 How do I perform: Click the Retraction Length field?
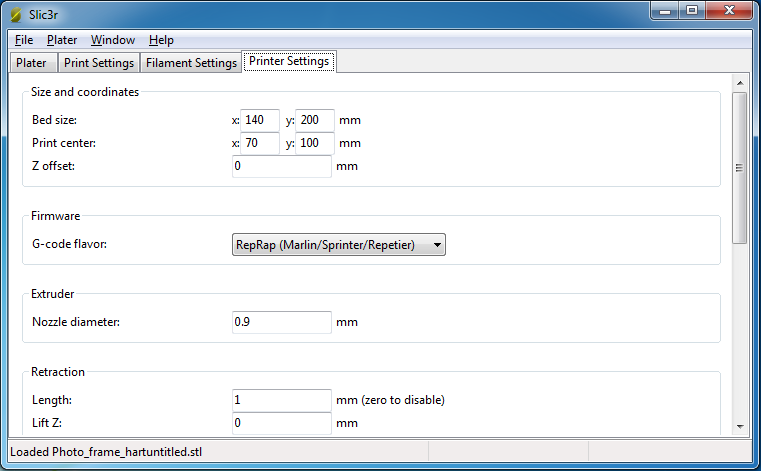[x=281, y=400]
